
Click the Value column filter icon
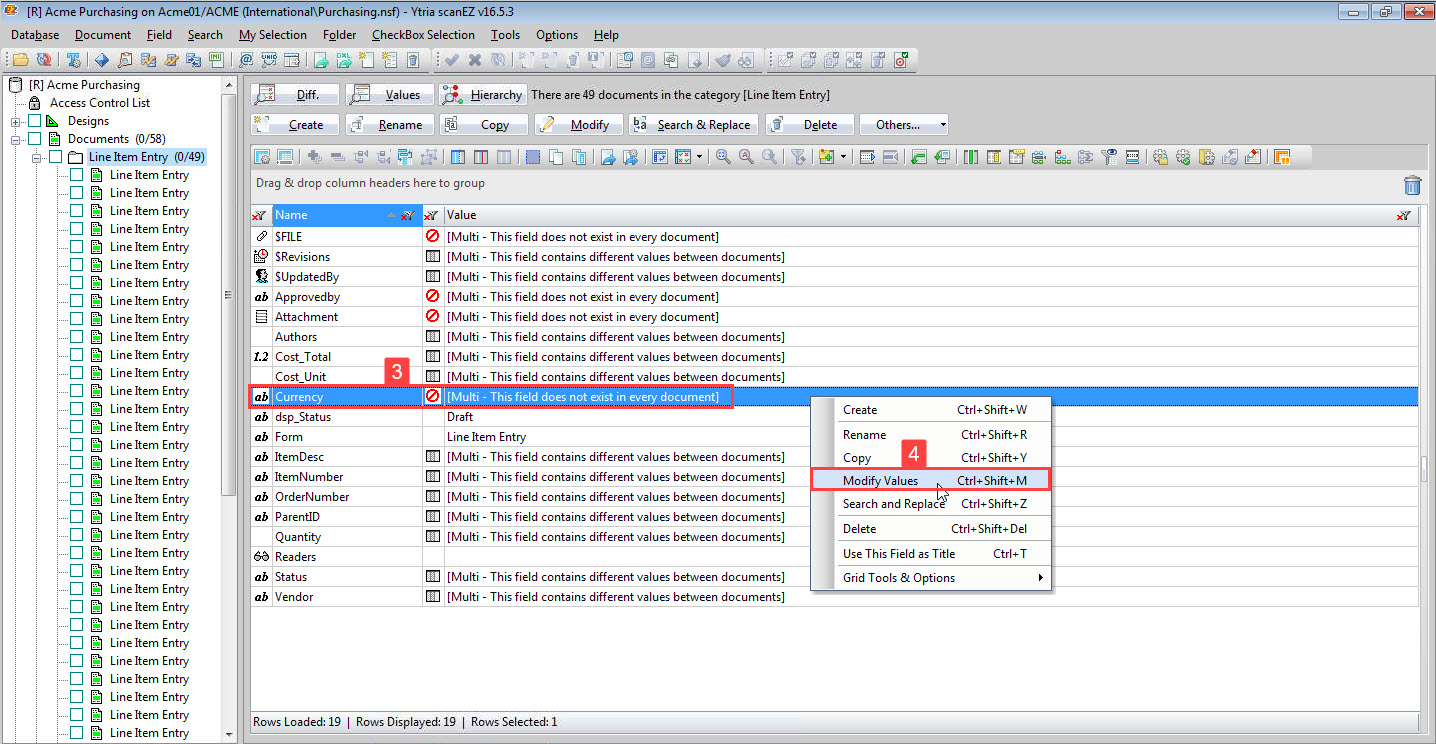pos(1404,214)
